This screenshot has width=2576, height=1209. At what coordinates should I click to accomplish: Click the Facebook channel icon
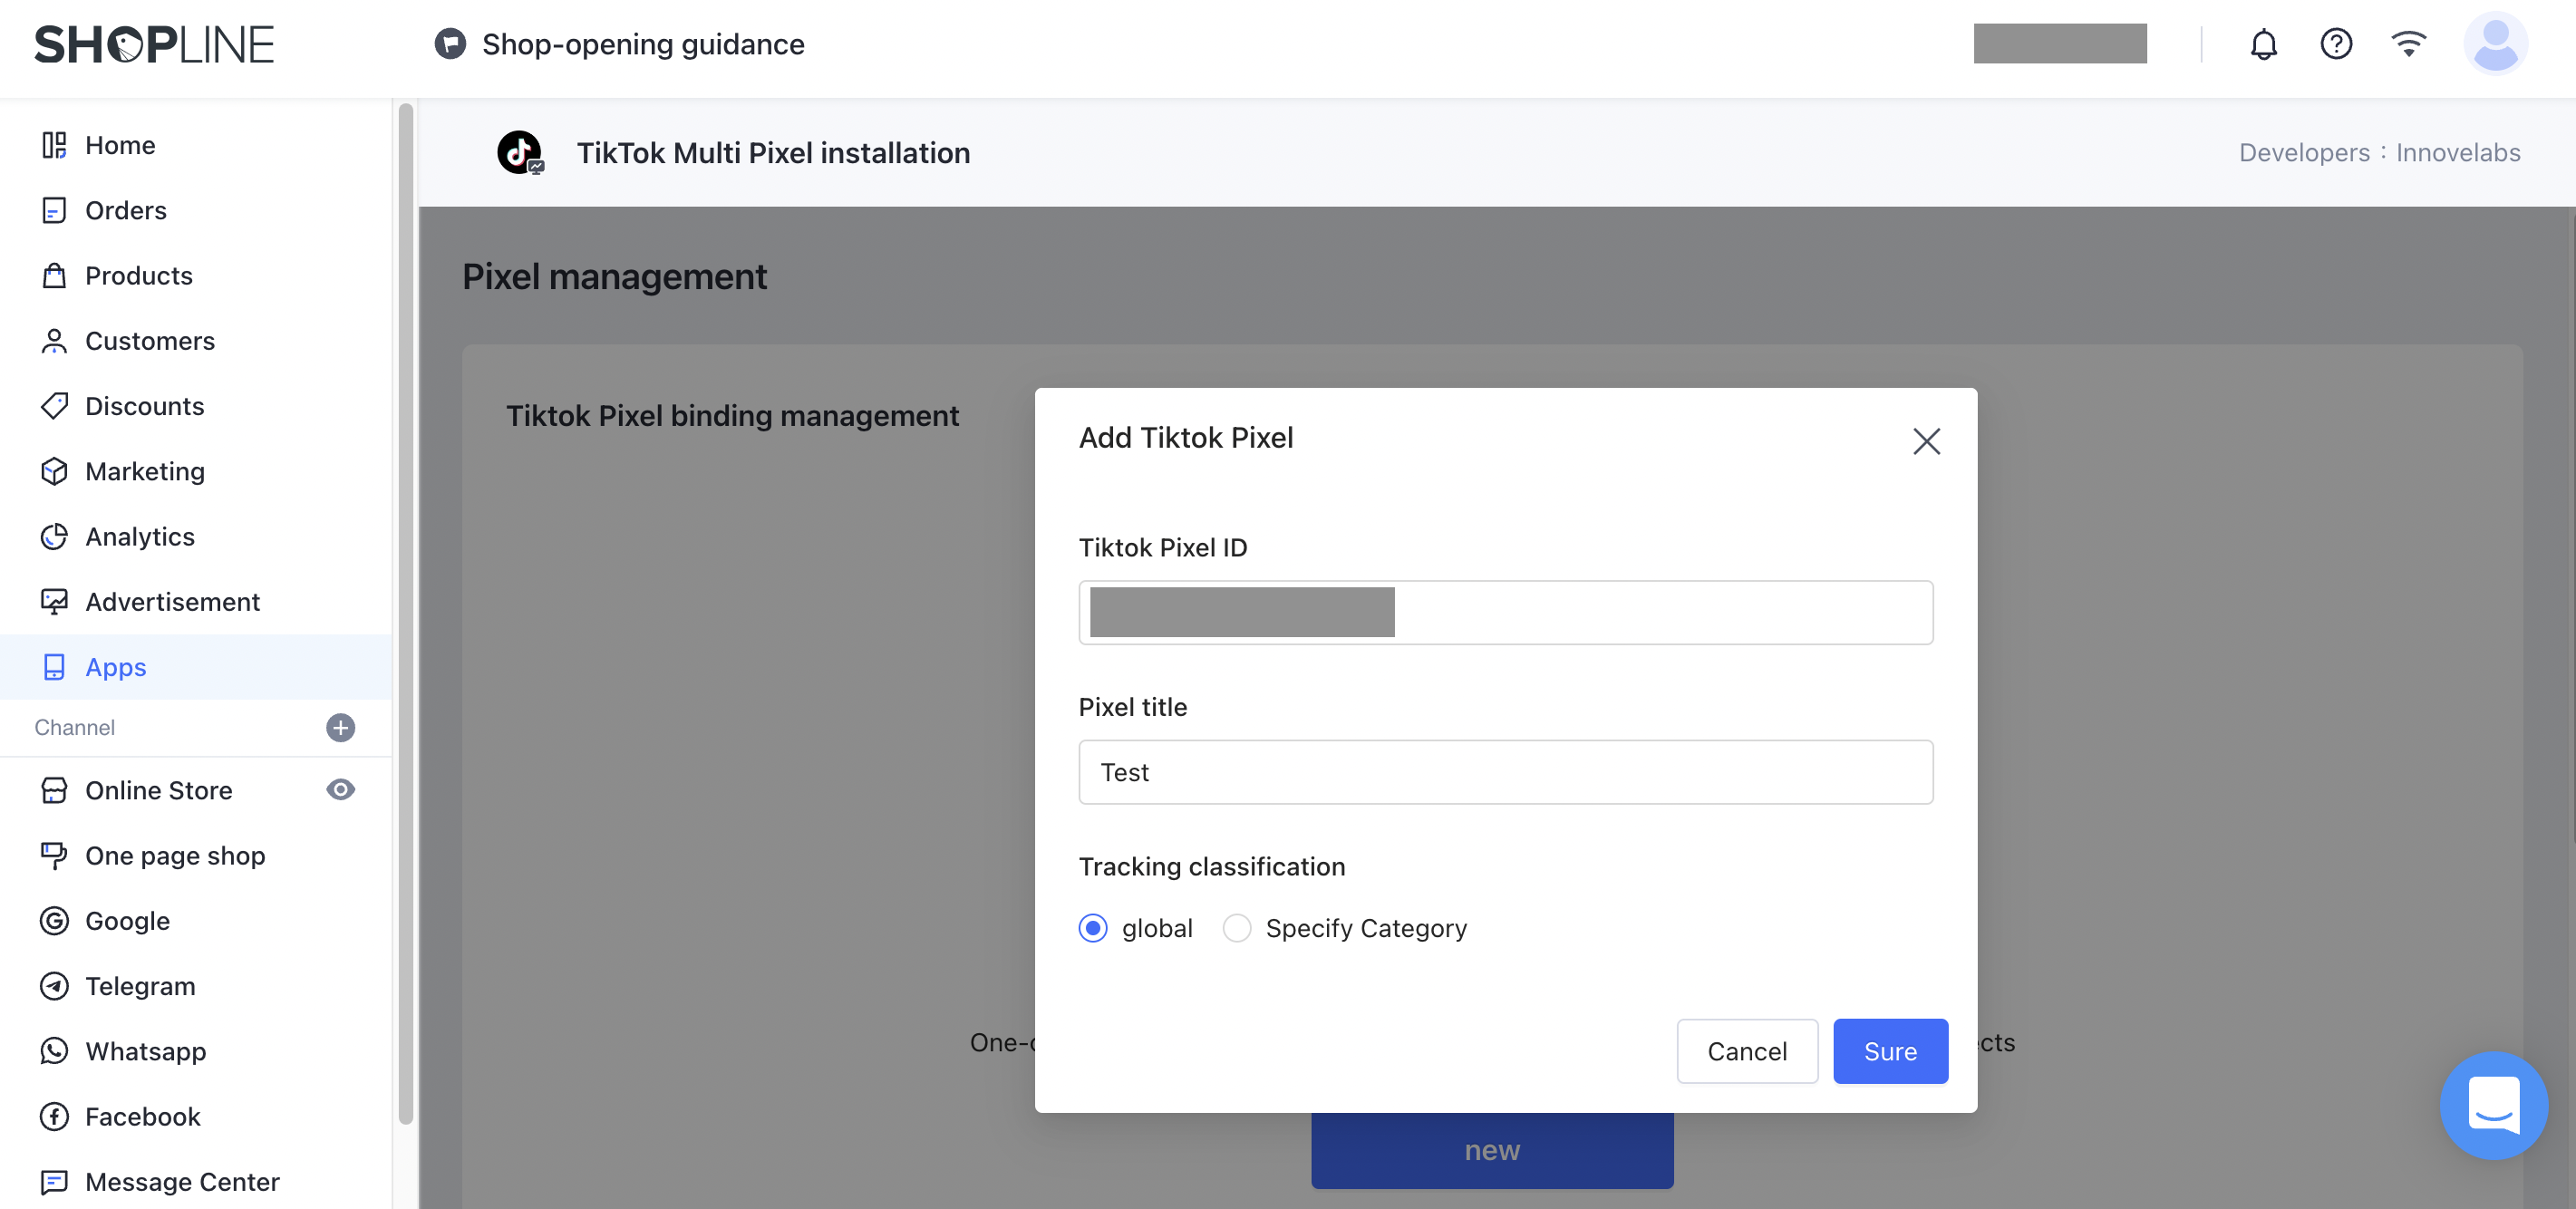pyautogui.click(x=54, y=1116)
